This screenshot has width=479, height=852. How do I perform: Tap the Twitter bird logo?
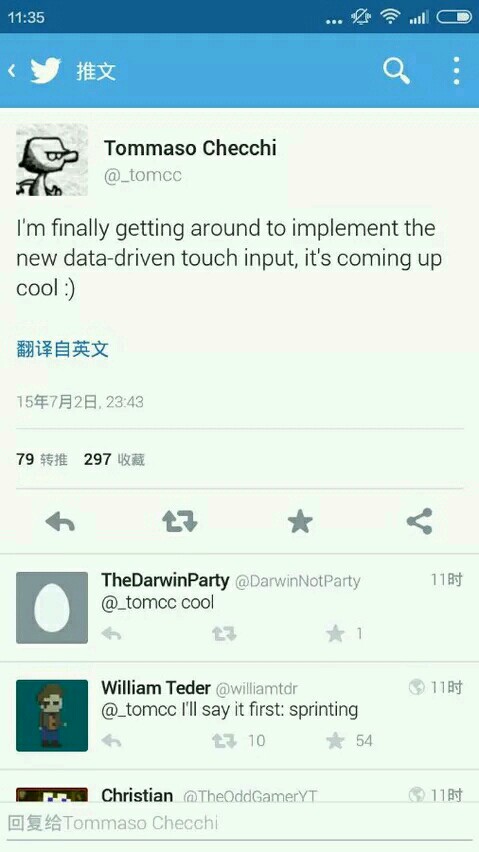(x=46, y=71)
